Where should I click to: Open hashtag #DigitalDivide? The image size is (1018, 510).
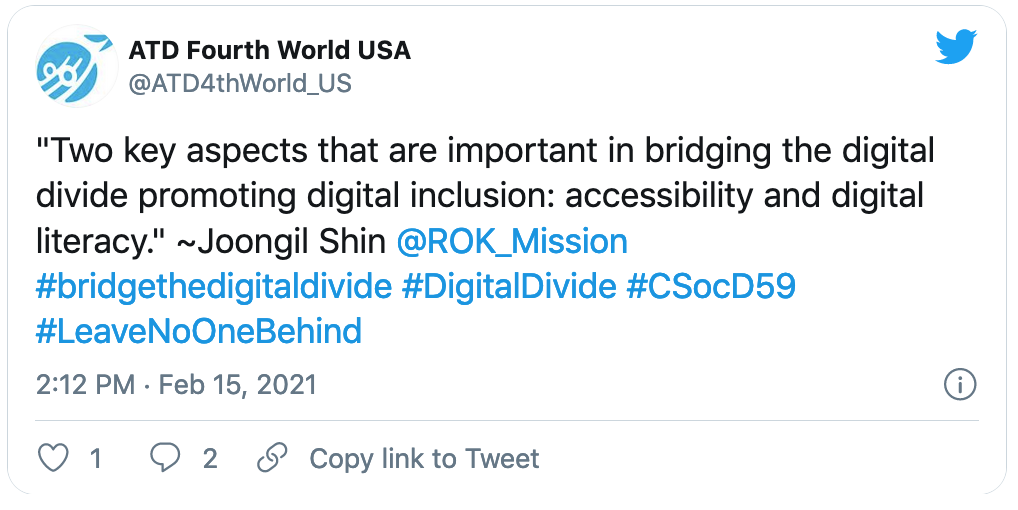509,286
